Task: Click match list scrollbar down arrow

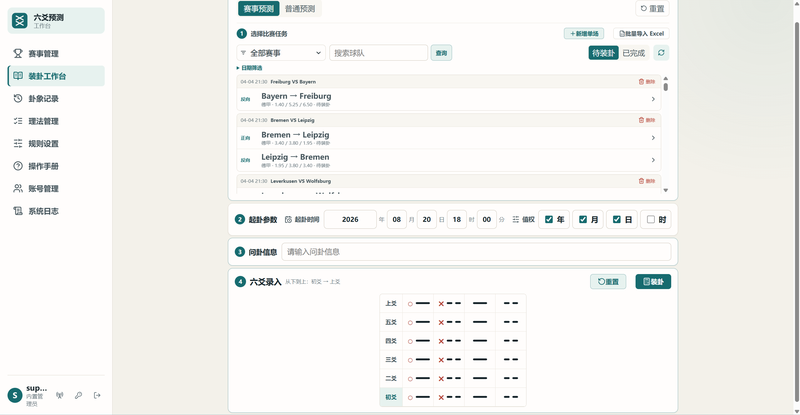Action: [666, 190]
